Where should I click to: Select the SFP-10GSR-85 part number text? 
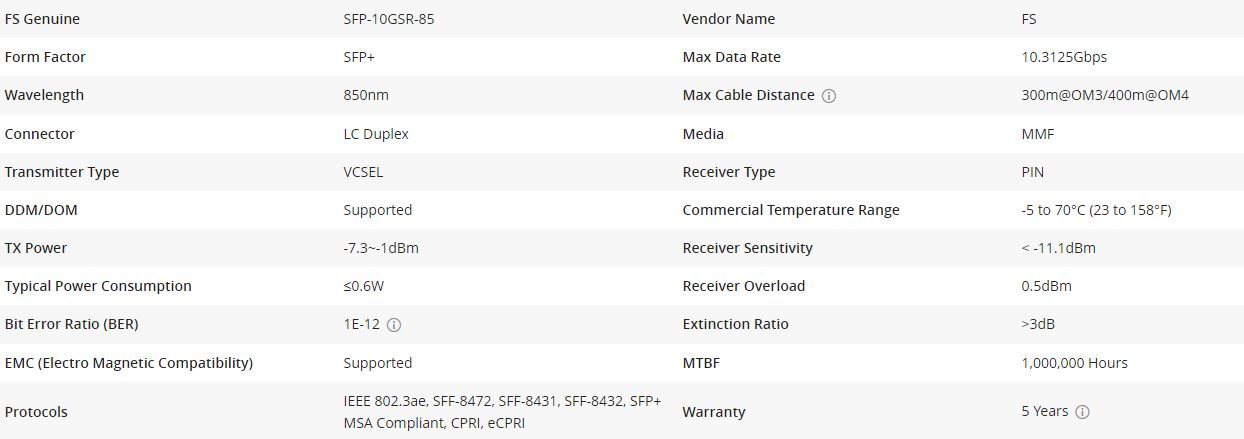click(389, 19)
